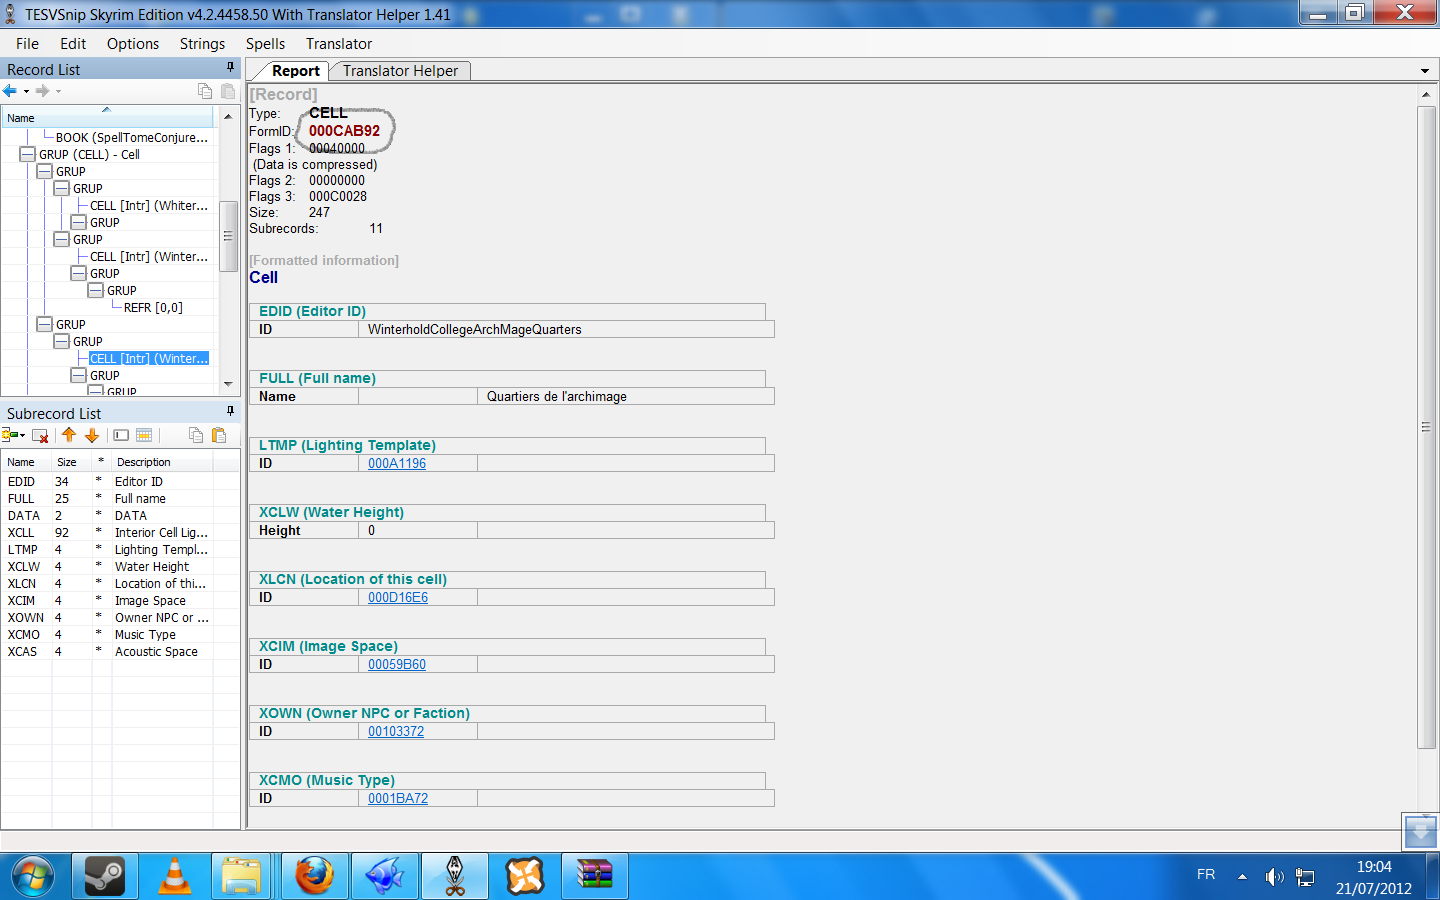The width and height of the screenshot is (1440, 900).
Task: Open Firefox from the taskbar
Action: pos(314,877)
